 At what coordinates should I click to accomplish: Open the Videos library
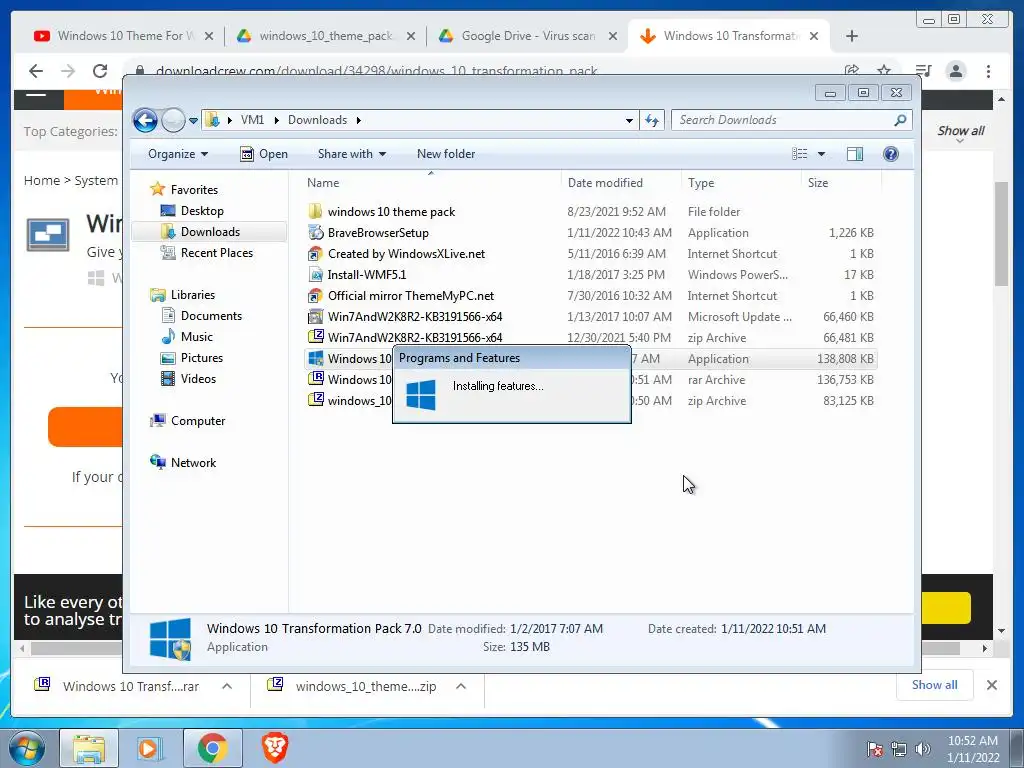[x=198, y=379]
